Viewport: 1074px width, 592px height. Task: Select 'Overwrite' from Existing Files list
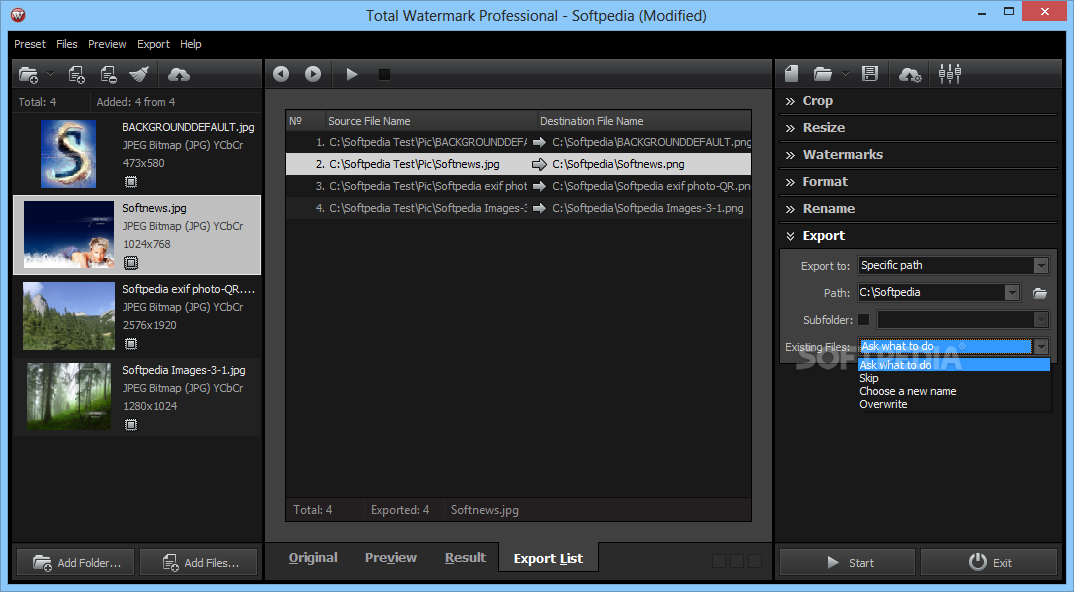[x=953, y=404]
